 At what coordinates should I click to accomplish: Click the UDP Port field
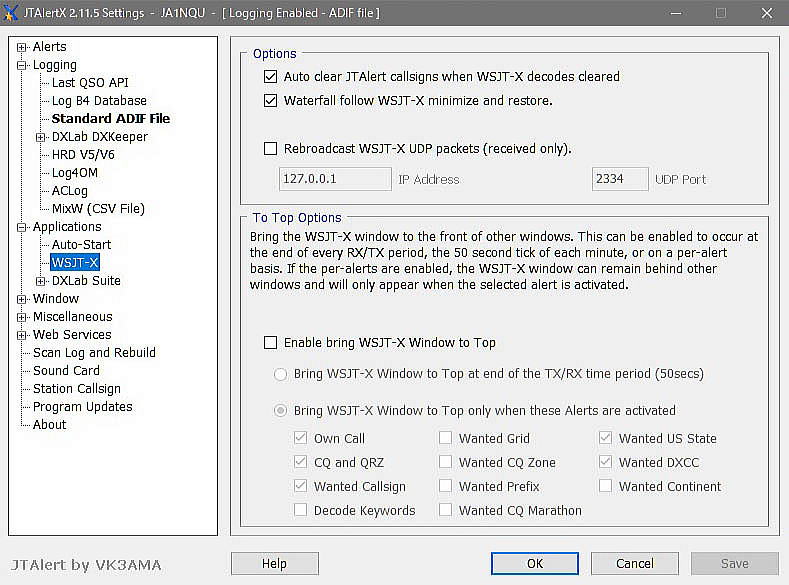621,179
